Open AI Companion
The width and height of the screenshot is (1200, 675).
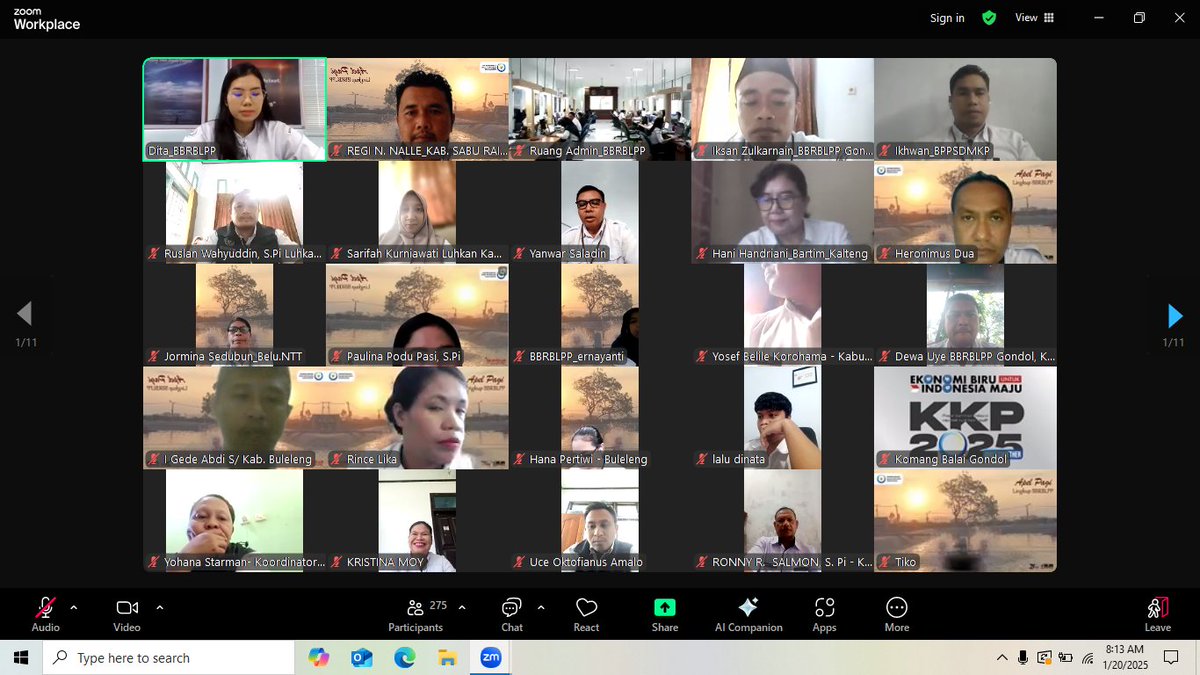(x=748, y=614)
